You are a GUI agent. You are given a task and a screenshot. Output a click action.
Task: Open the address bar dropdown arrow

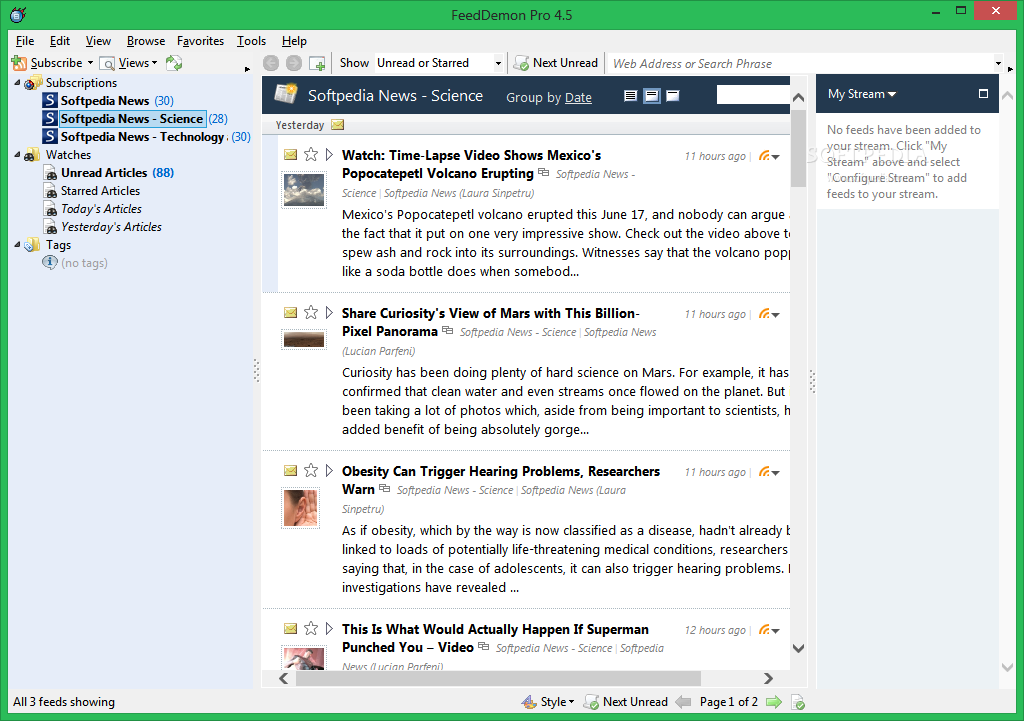point(998,63)
